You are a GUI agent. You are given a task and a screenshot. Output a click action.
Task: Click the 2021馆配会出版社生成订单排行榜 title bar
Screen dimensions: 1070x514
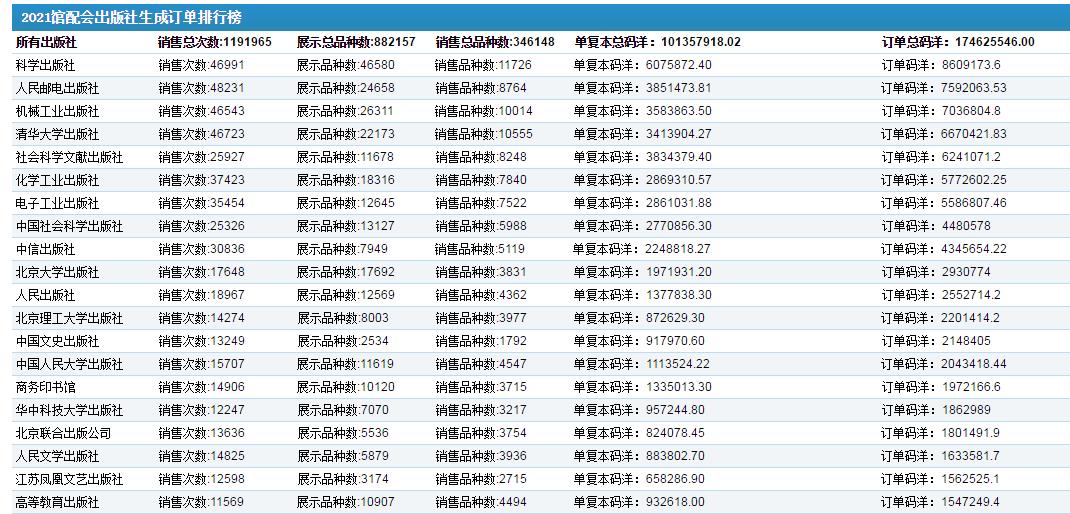point(130,18)
